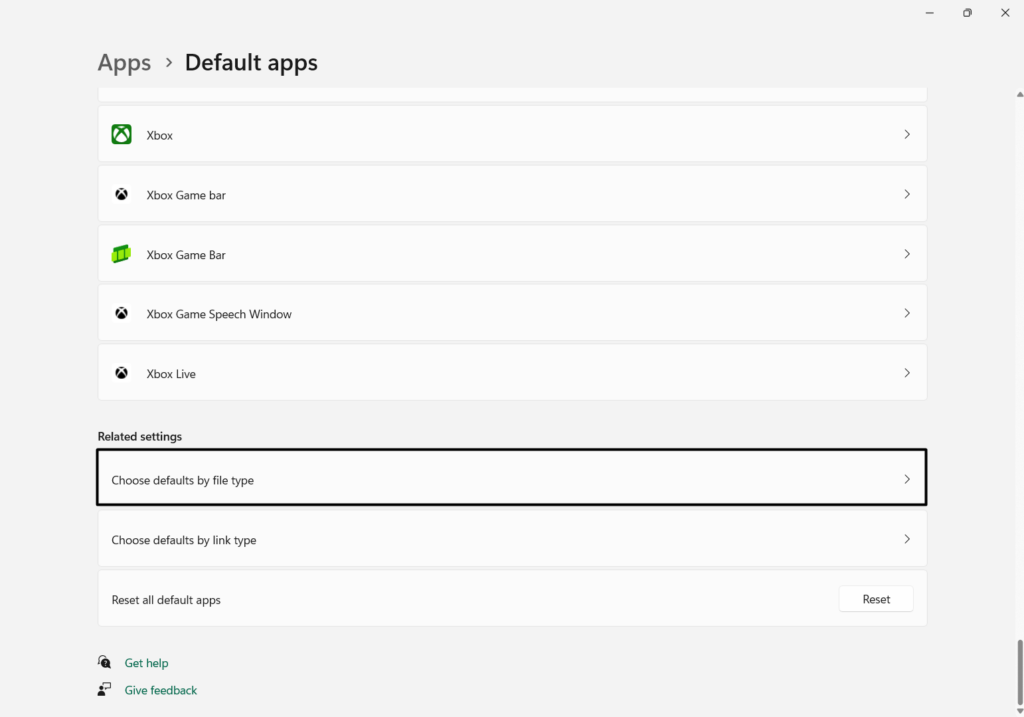Restore down the Settings window
The height and width of the screenshot is (717, 1024).
(967, 13)
